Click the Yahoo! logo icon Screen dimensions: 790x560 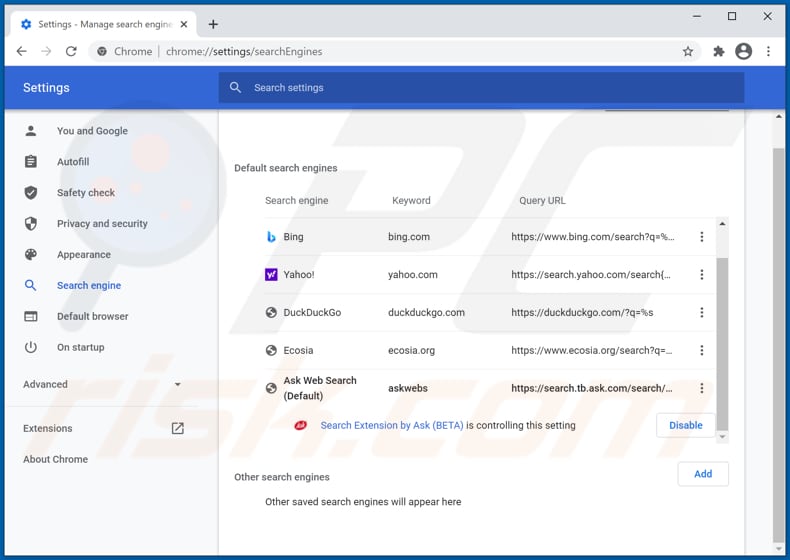coord(271,275)
